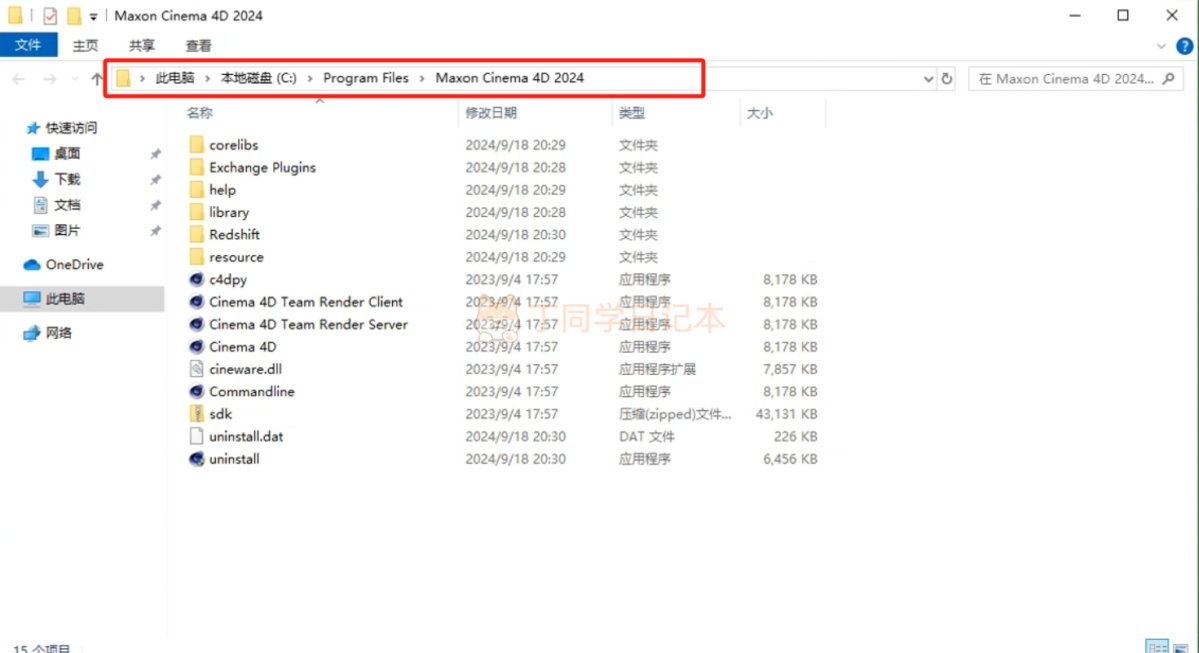
Task: Open the 文件 ribbon menu
Action: tap(28, 45)
